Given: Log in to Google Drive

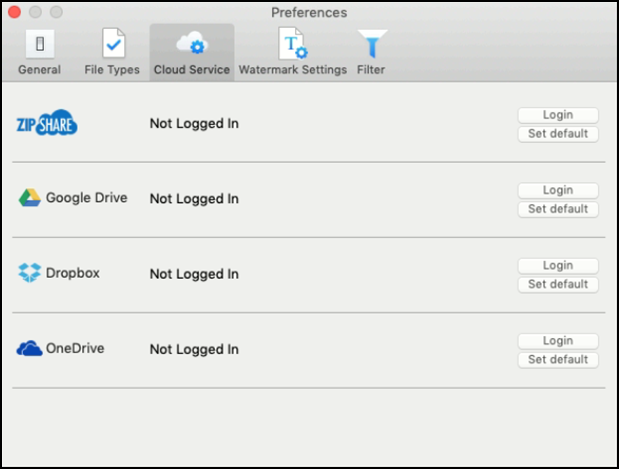Looking at the screenshot, I should 558,191.
